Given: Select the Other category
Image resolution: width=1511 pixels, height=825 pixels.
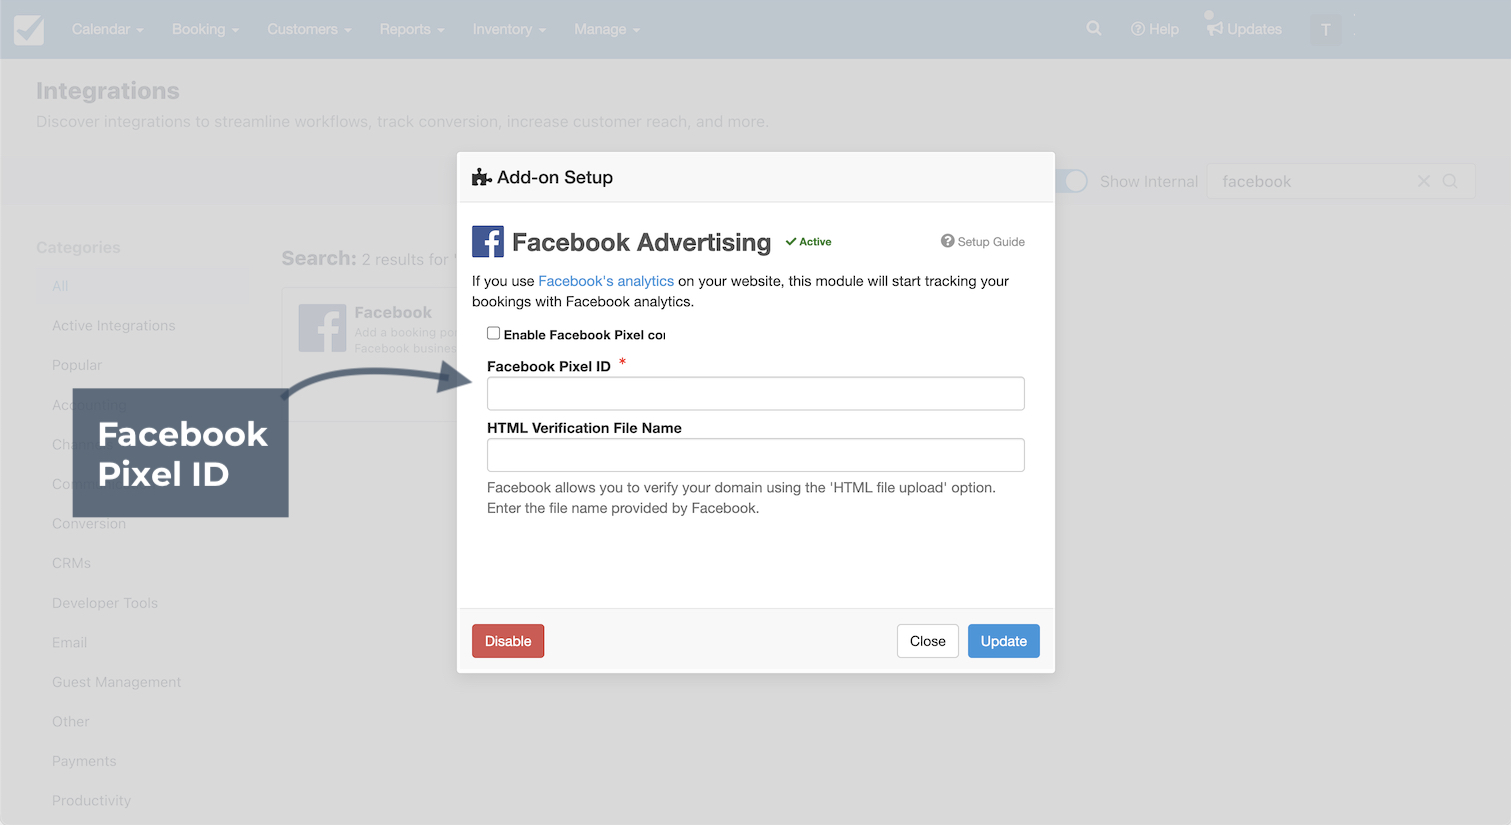Looking at the screenshot, I should tap(71, 721).
